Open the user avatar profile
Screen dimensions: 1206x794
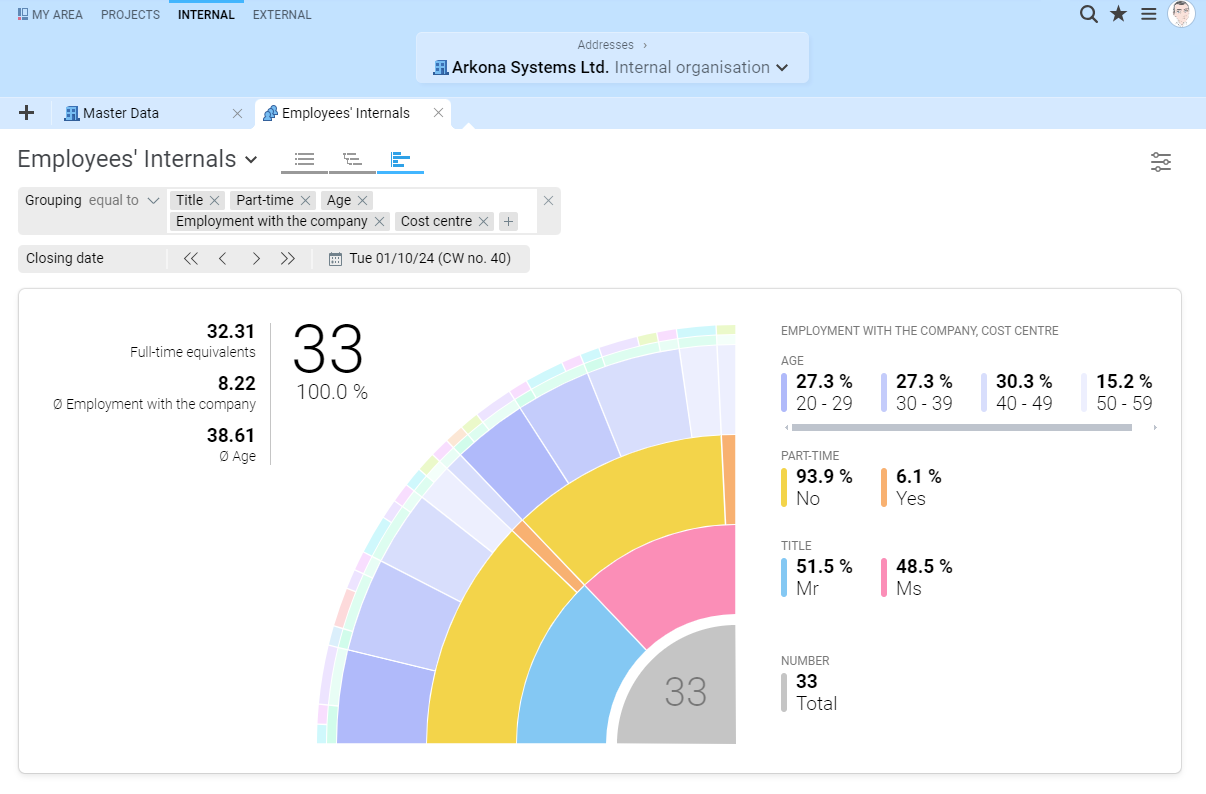[1181, 14]
